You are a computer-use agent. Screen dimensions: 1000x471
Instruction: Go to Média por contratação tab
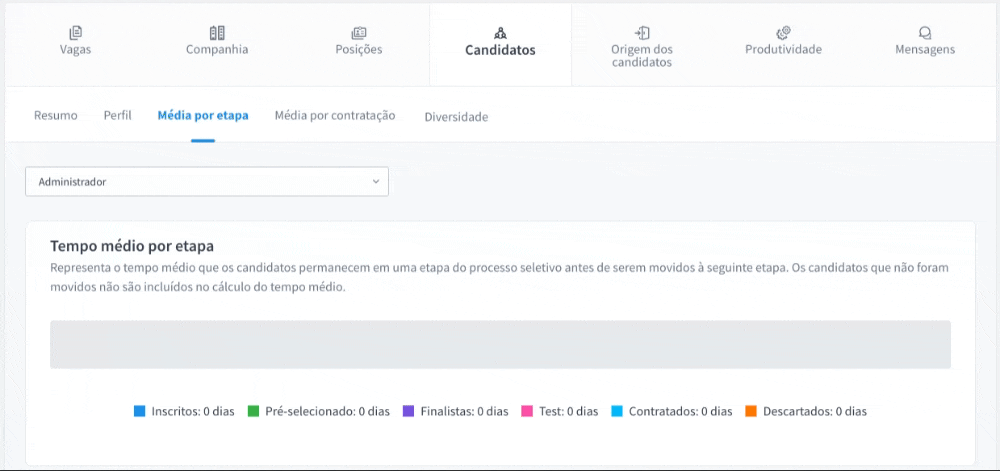click(x=335, y=116)
